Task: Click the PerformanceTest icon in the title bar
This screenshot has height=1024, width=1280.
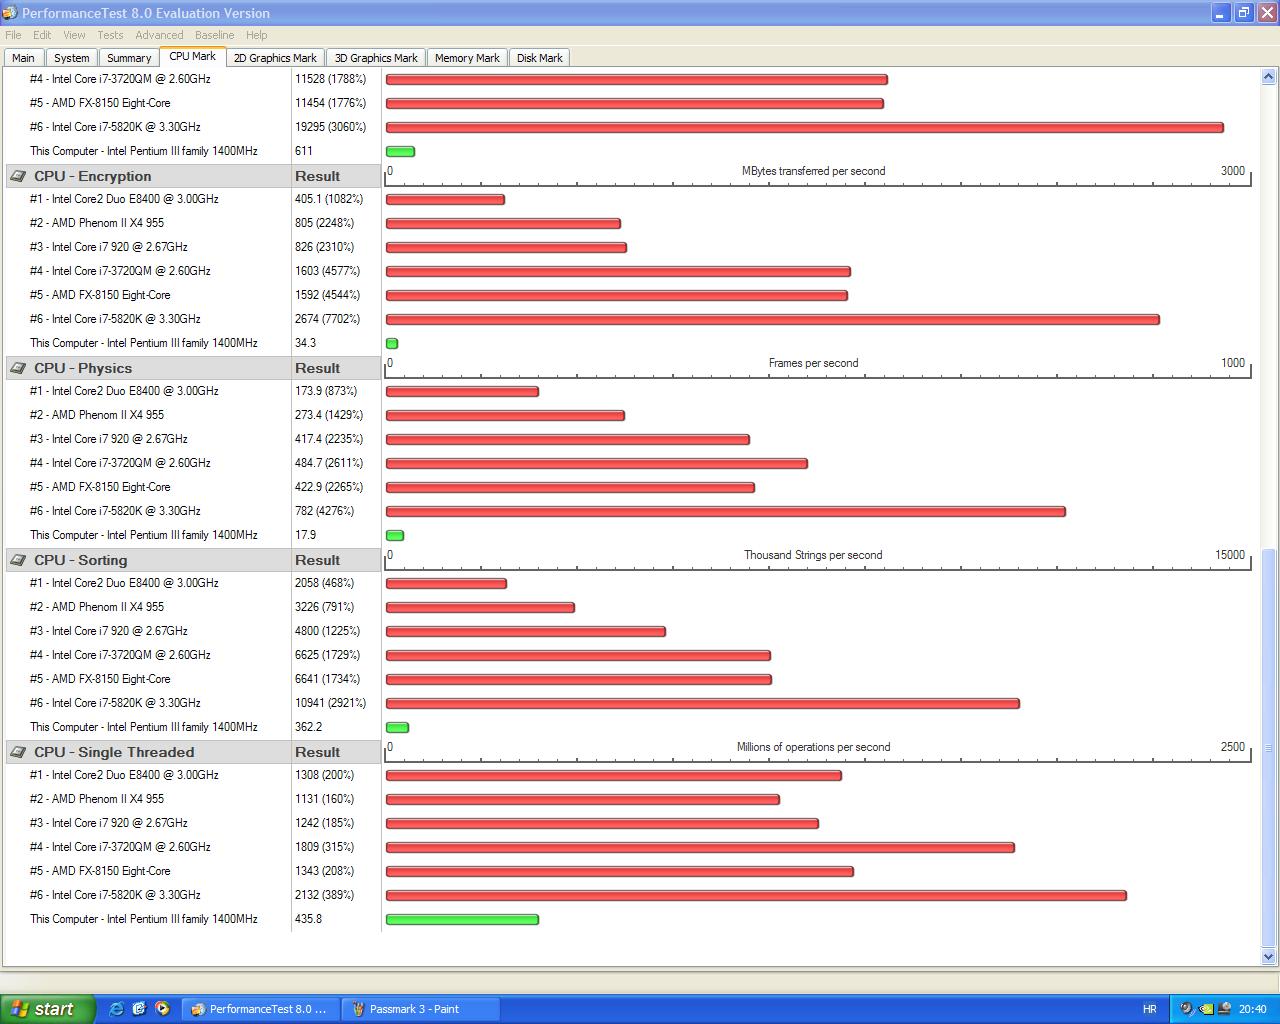Action: (x=10, y=13)
